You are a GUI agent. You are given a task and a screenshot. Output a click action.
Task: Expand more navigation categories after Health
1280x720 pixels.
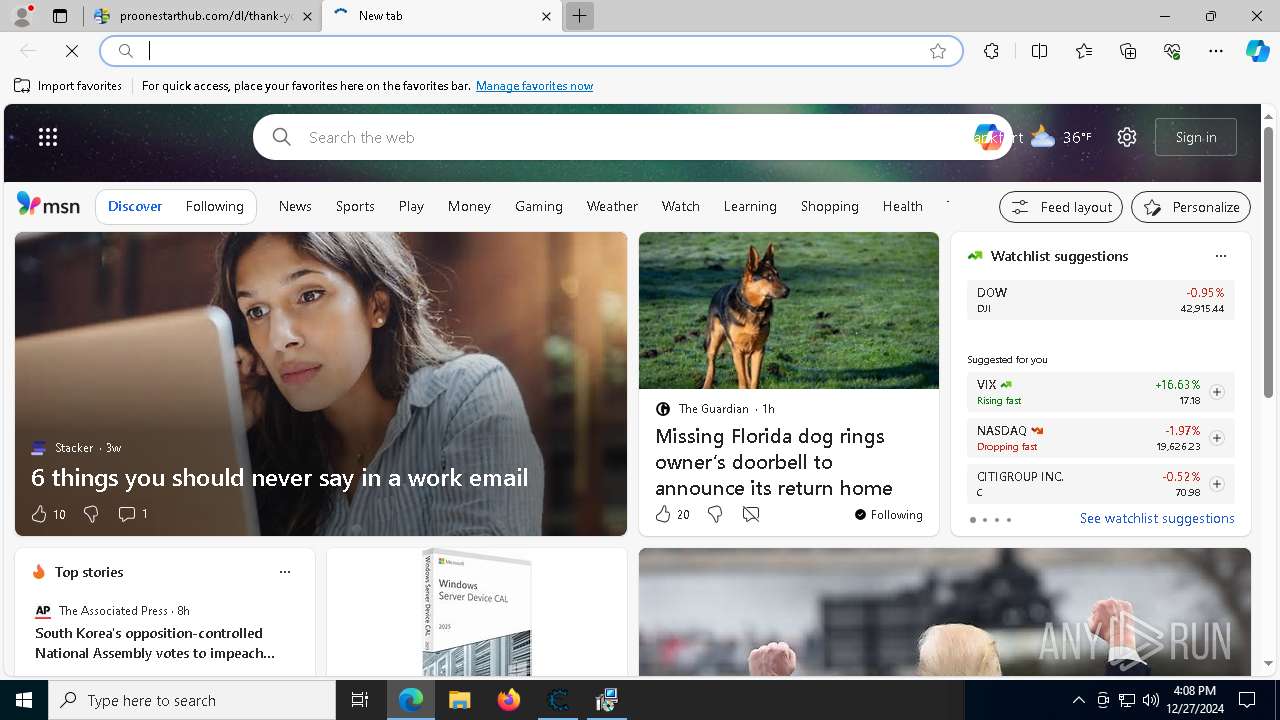coord(947,206)
